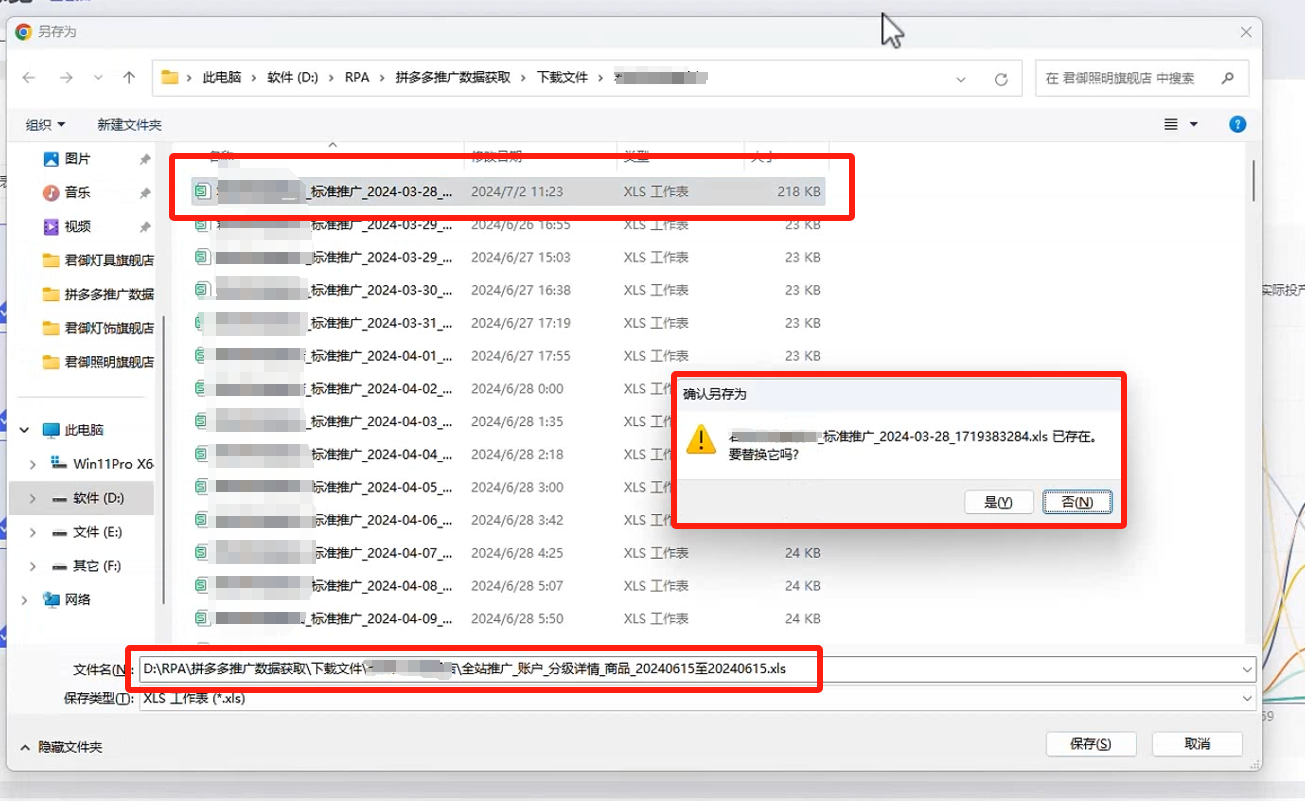Open the 拼多多推广数据 folder in the sidebar
1305x801 pixels.
pyautogui.click(x=98, y=294)
